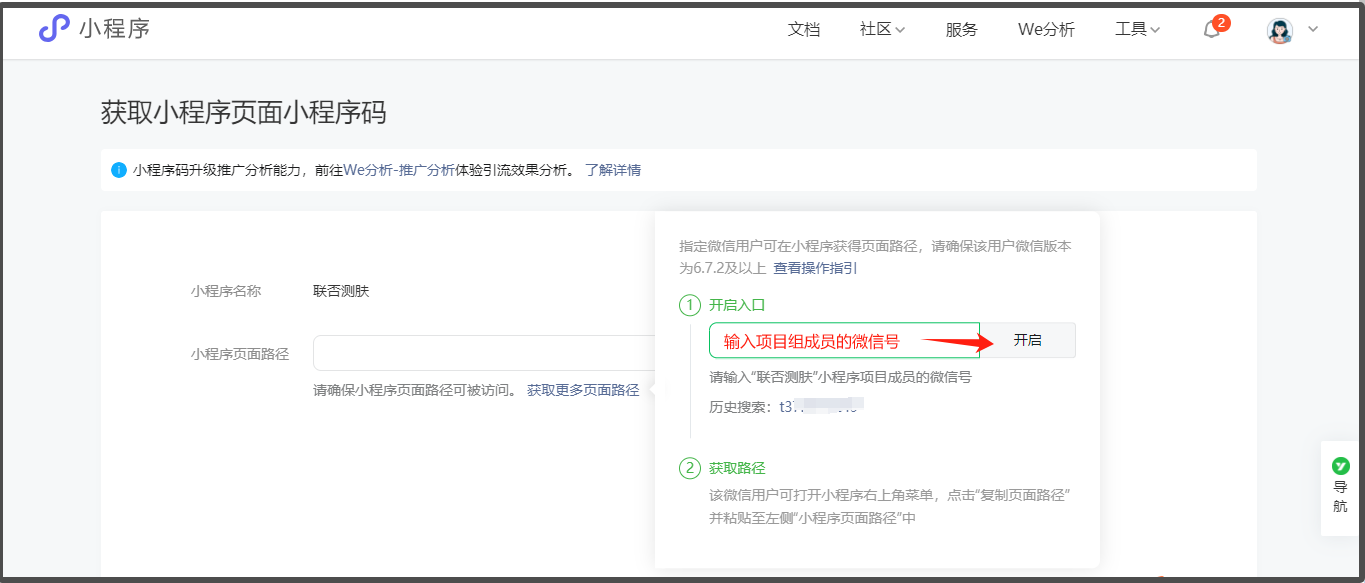The height and width of the screenshot is (583, 1365).
Task: Expand the 社区 dropdown menu
Action: [x=882, y=30]
